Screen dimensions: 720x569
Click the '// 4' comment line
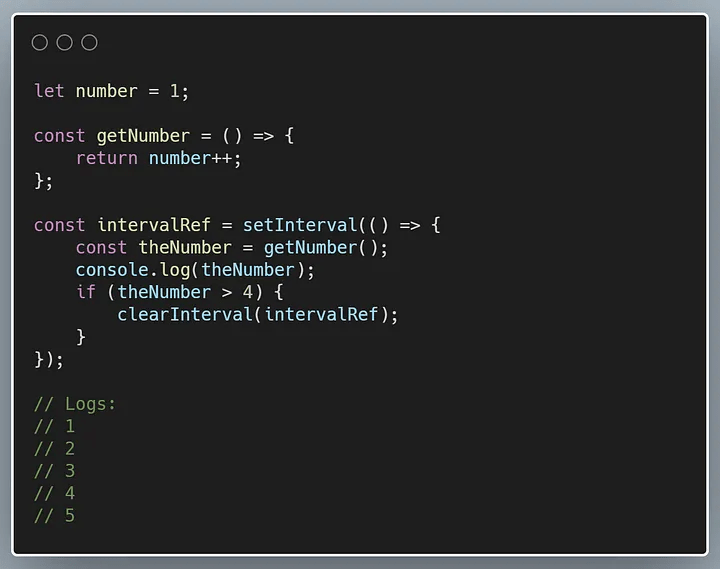[55, 493]
